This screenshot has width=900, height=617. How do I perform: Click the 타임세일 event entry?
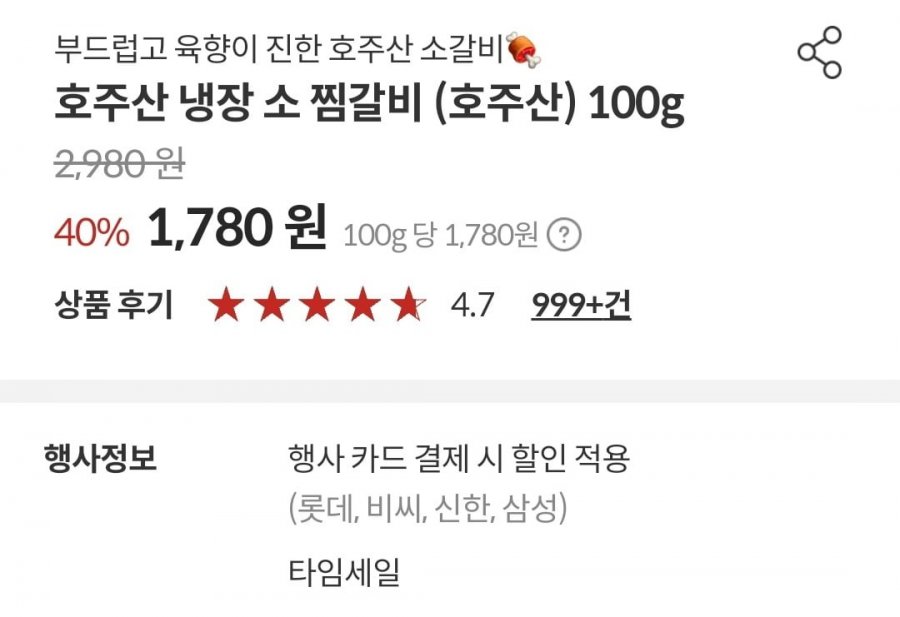click(x=343, y=571)
